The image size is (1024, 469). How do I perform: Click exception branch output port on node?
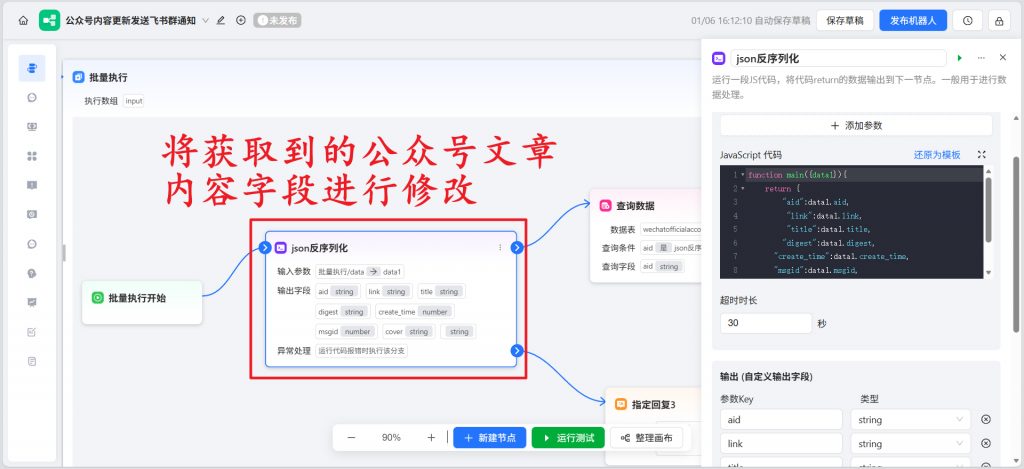click(x=517, y=351)
